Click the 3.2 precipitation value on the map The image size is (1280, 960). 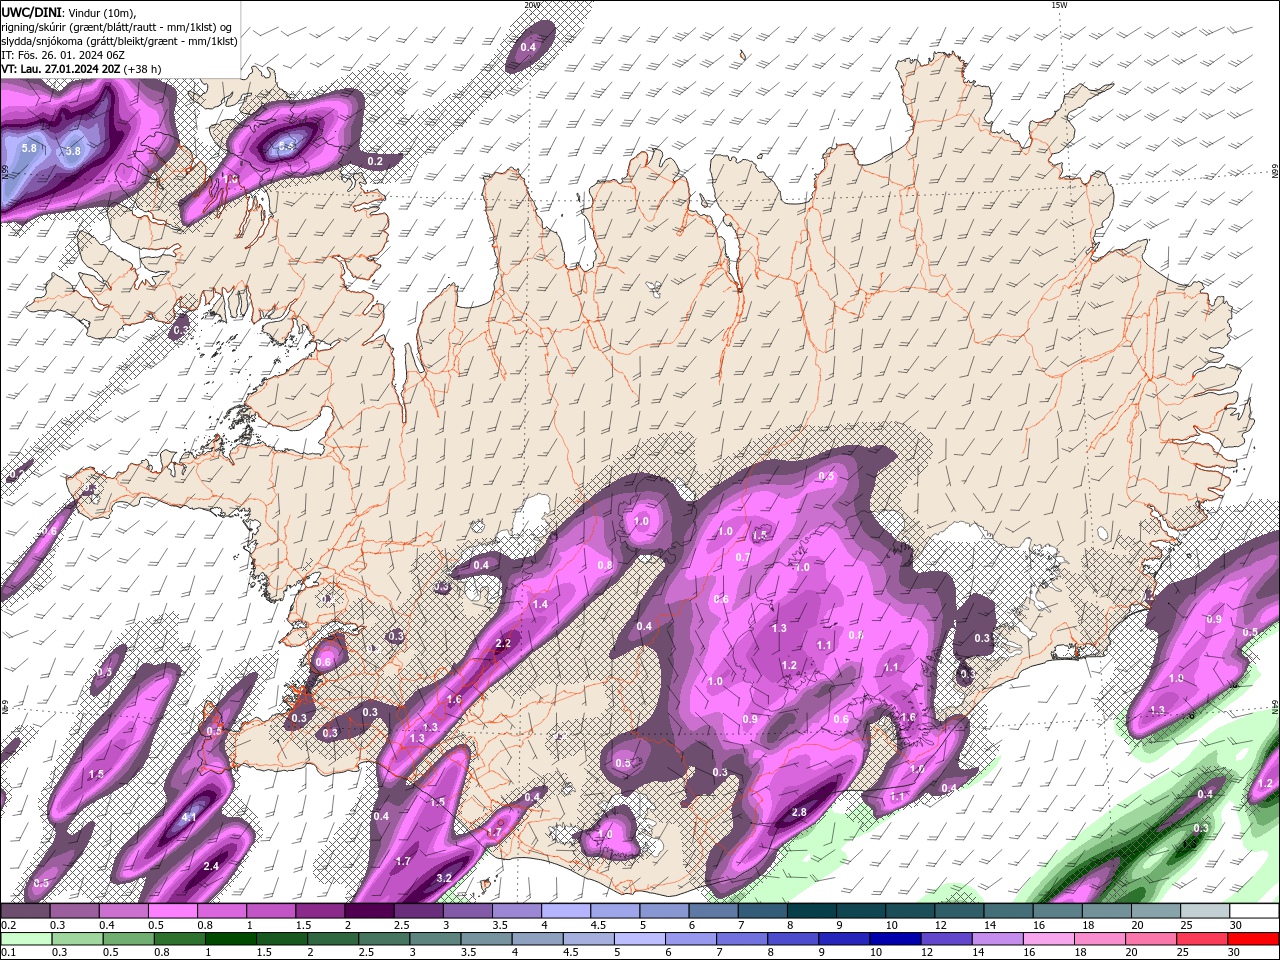click(445, 878)
